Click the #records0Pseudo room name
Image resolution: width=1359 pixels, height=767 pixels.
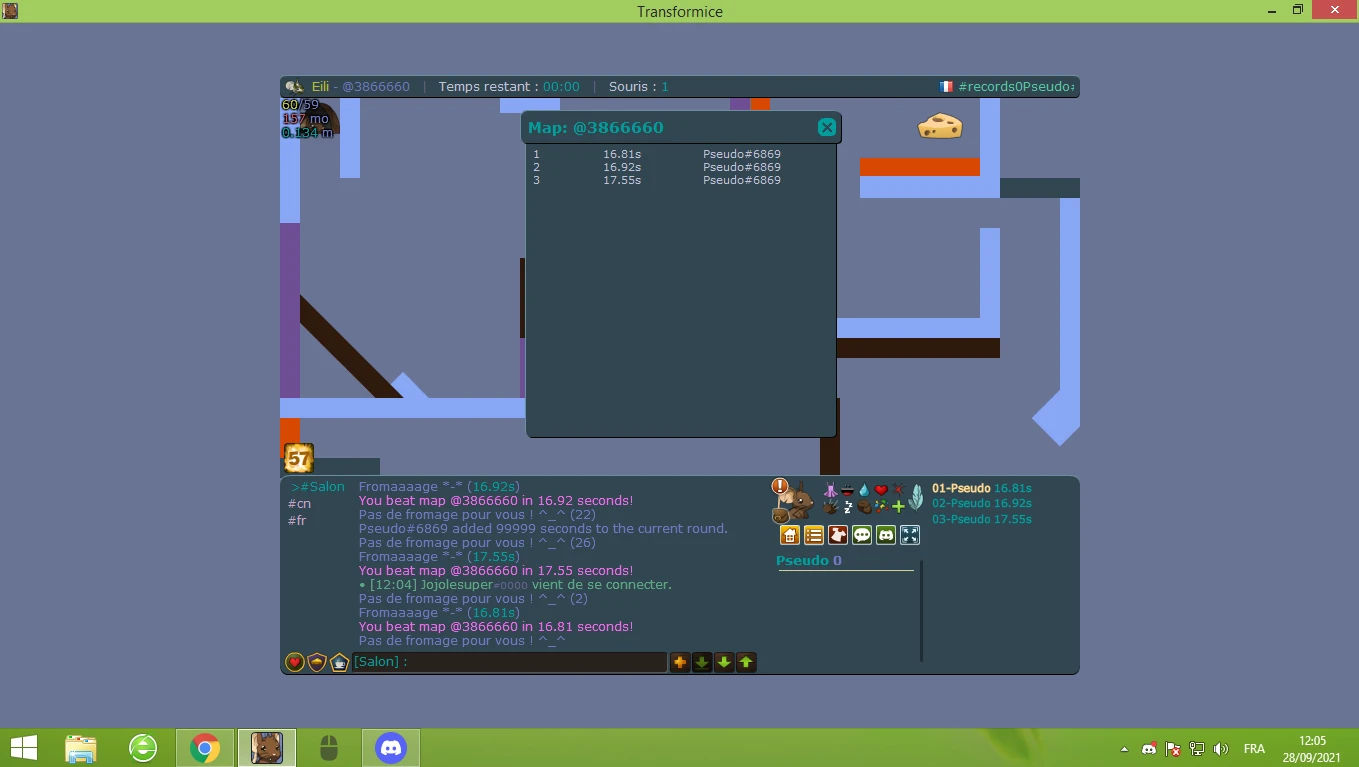1016,87
